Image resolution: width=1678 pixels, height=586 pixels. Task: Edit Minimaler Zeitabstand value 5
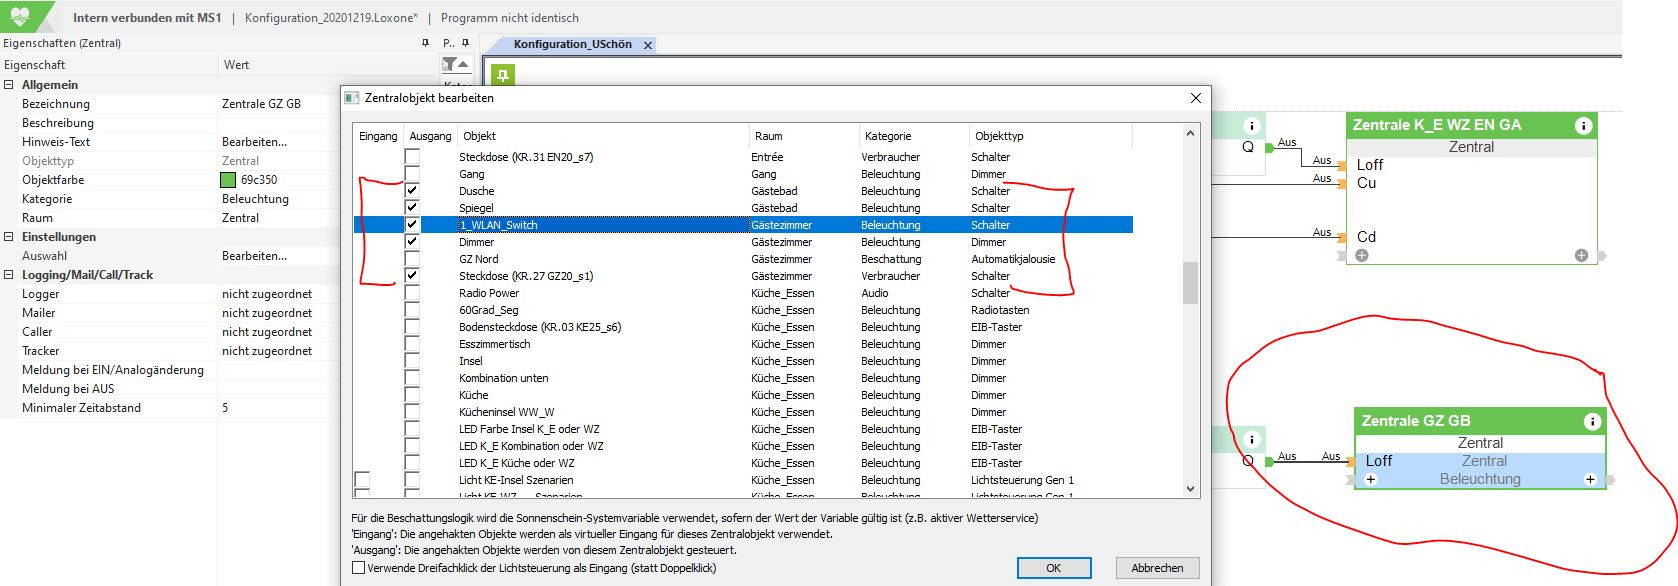tap(225, 408)
